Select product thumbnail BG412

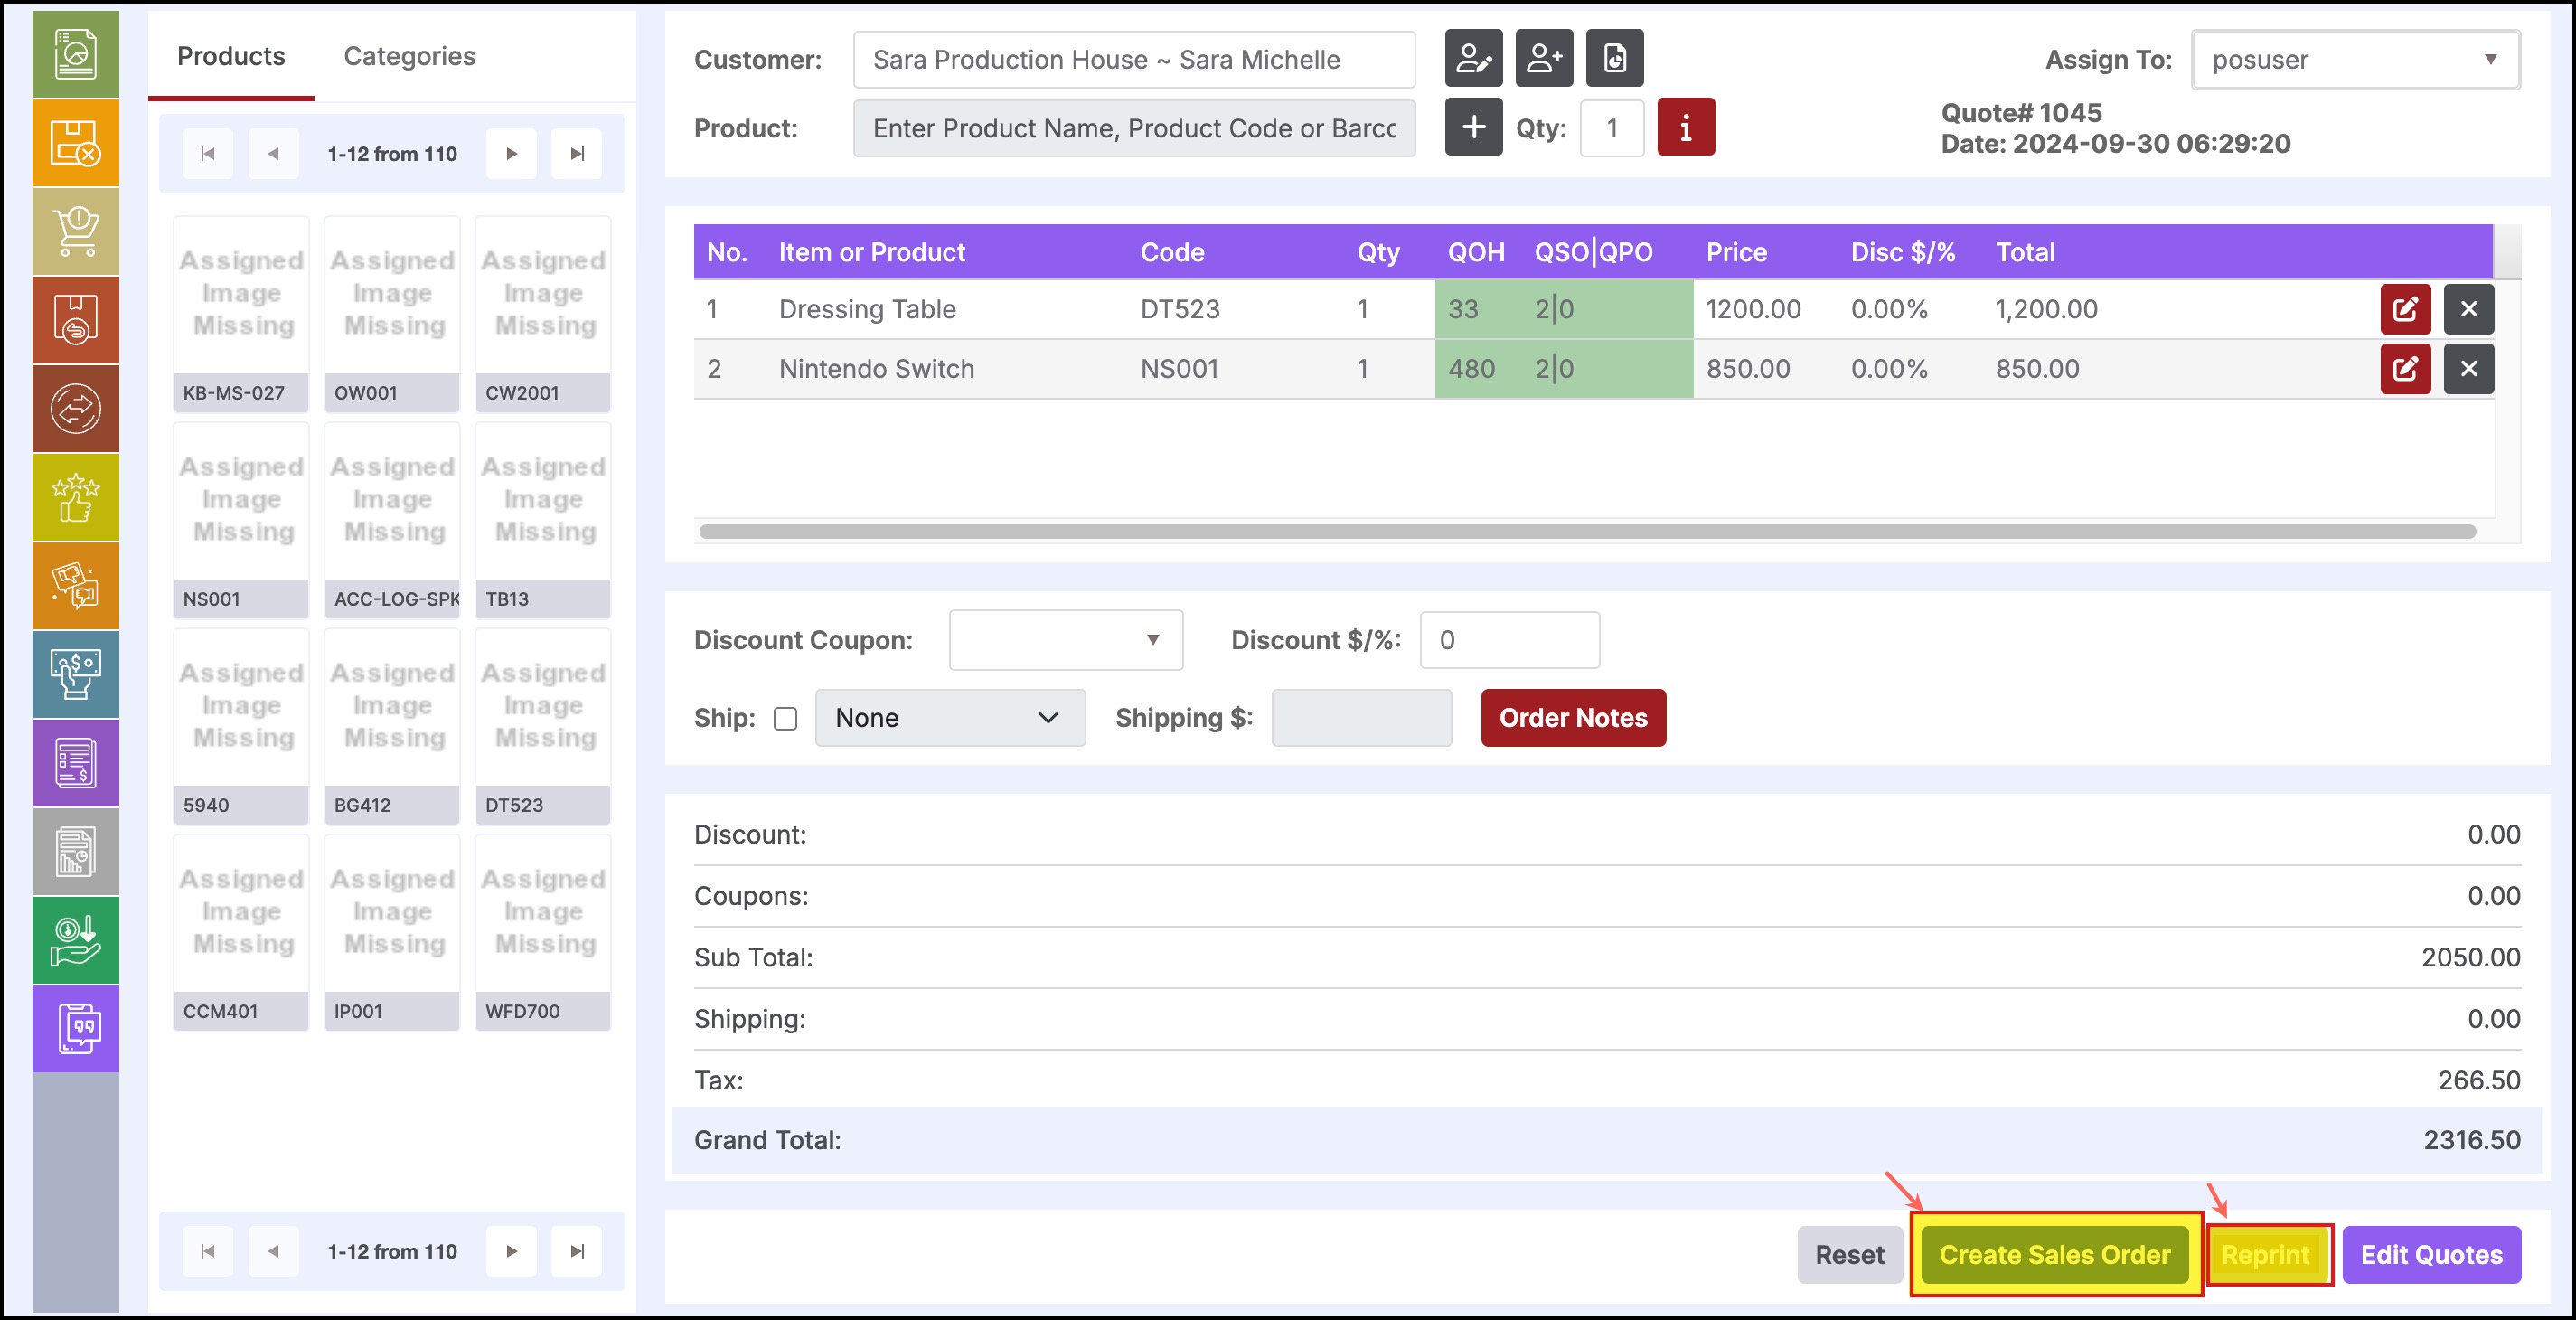click(392, 726)
